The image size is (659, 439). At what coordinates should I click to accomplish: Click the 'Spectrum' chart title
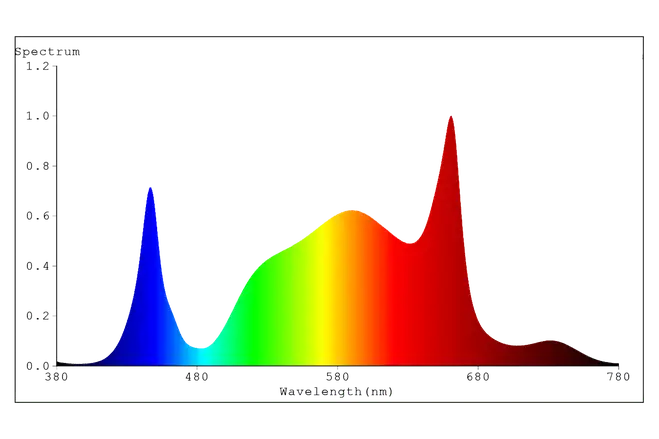click(x=47, y=52)
